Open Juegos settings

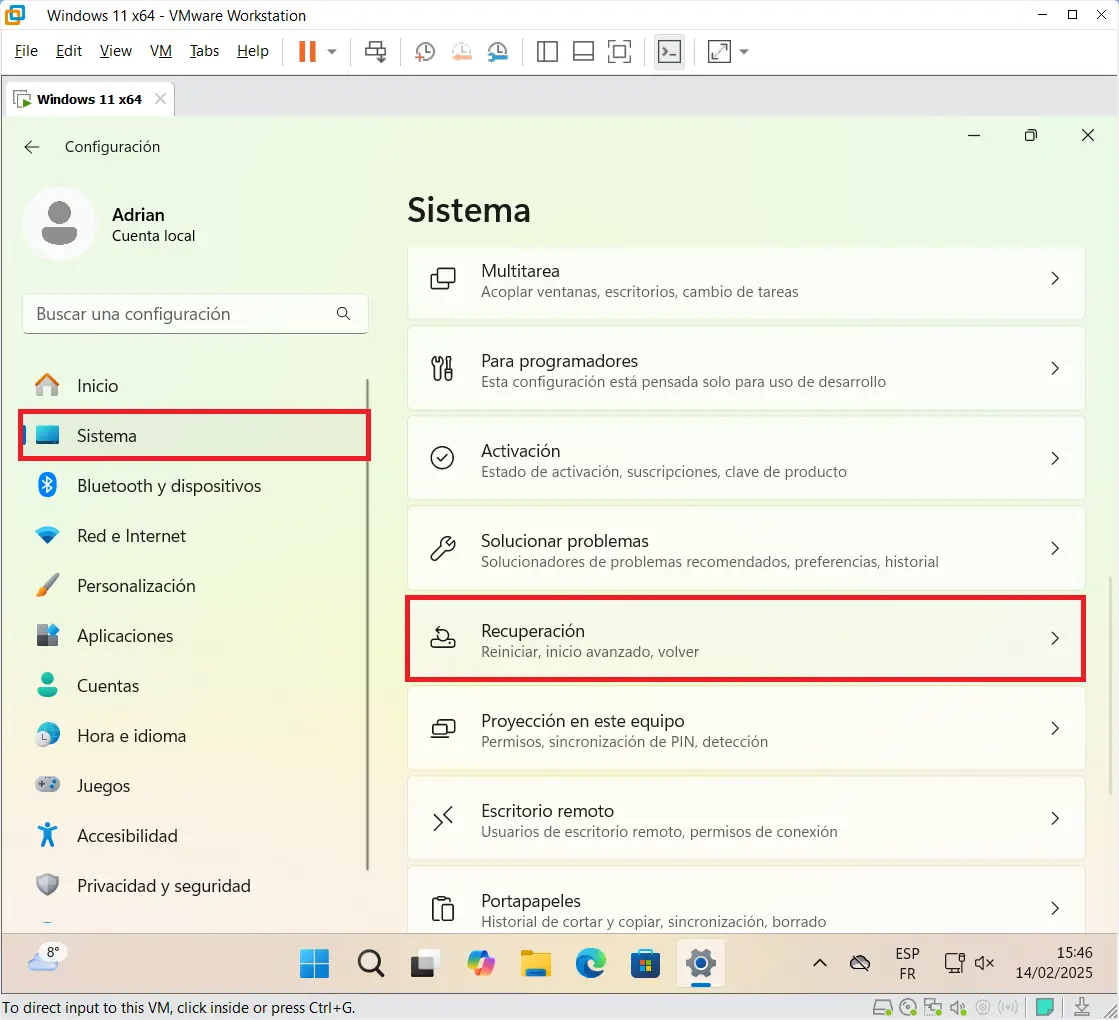pos(193,785)
